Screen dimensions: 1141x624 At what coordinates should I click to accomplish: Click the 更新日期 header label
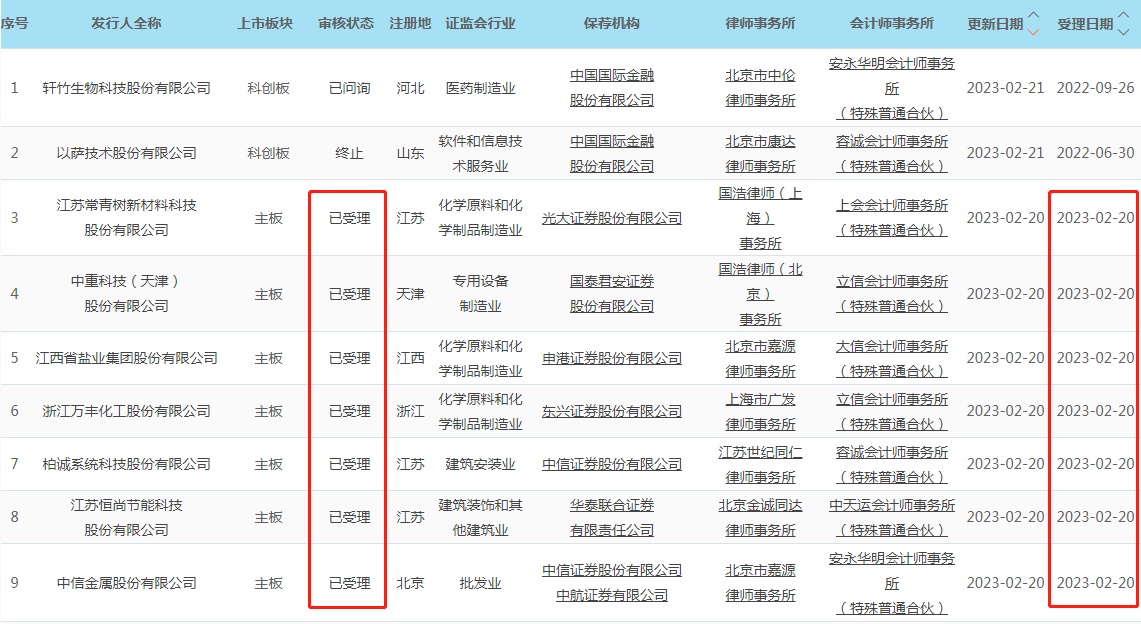click(x=995, y=25)
